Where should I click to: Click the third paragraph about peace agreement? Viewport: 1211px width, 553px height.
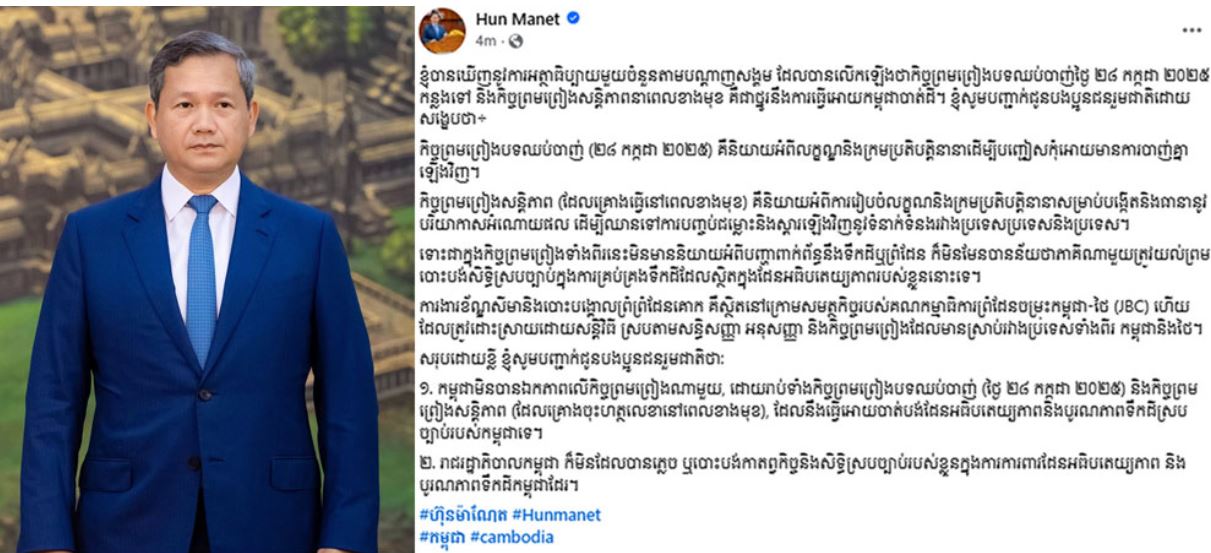tap(805, 211)
